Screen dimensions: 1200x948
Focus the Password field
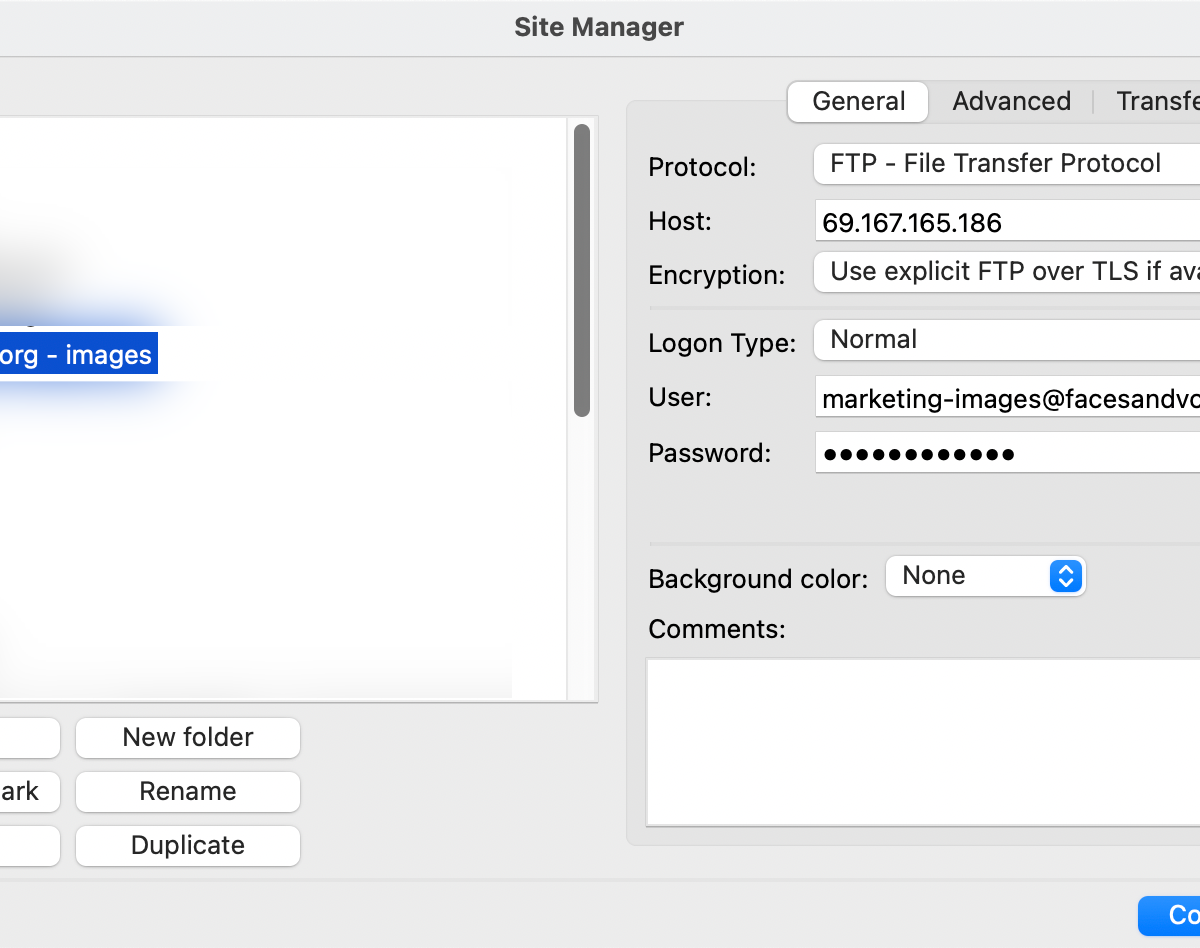[1006, 454]
